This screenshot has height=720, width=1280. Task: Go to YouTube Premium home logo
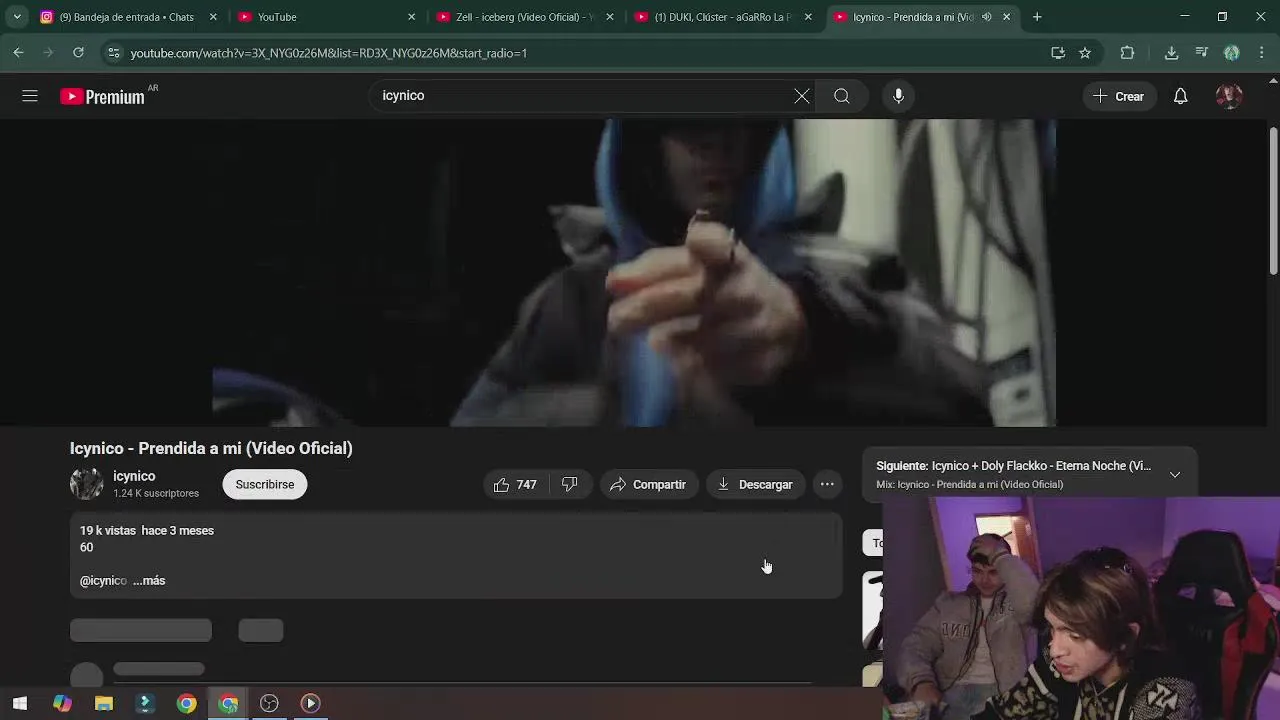click(102, 96)
